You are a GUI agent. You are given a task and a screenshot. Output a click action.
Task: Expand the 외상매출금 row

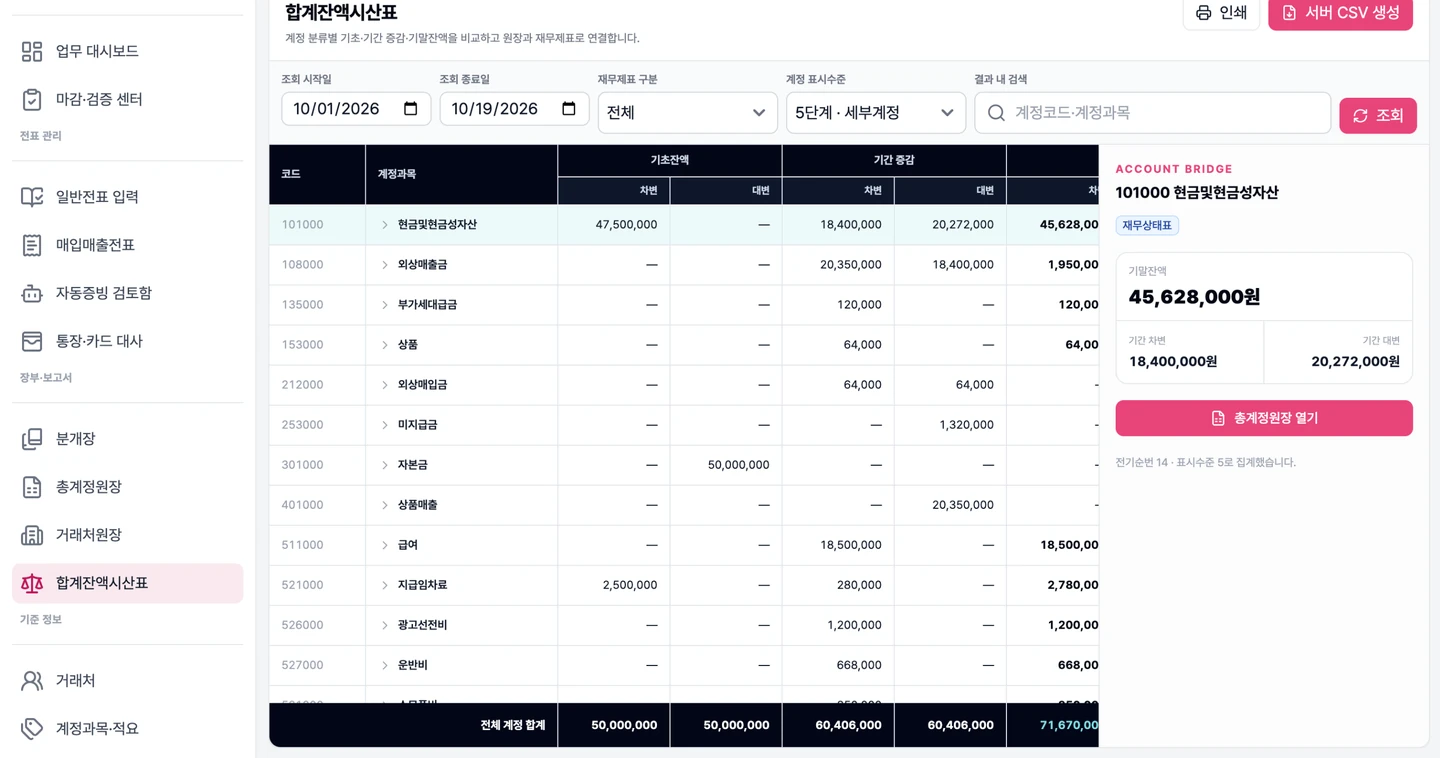pyautogui.click(x=384, y=265)
